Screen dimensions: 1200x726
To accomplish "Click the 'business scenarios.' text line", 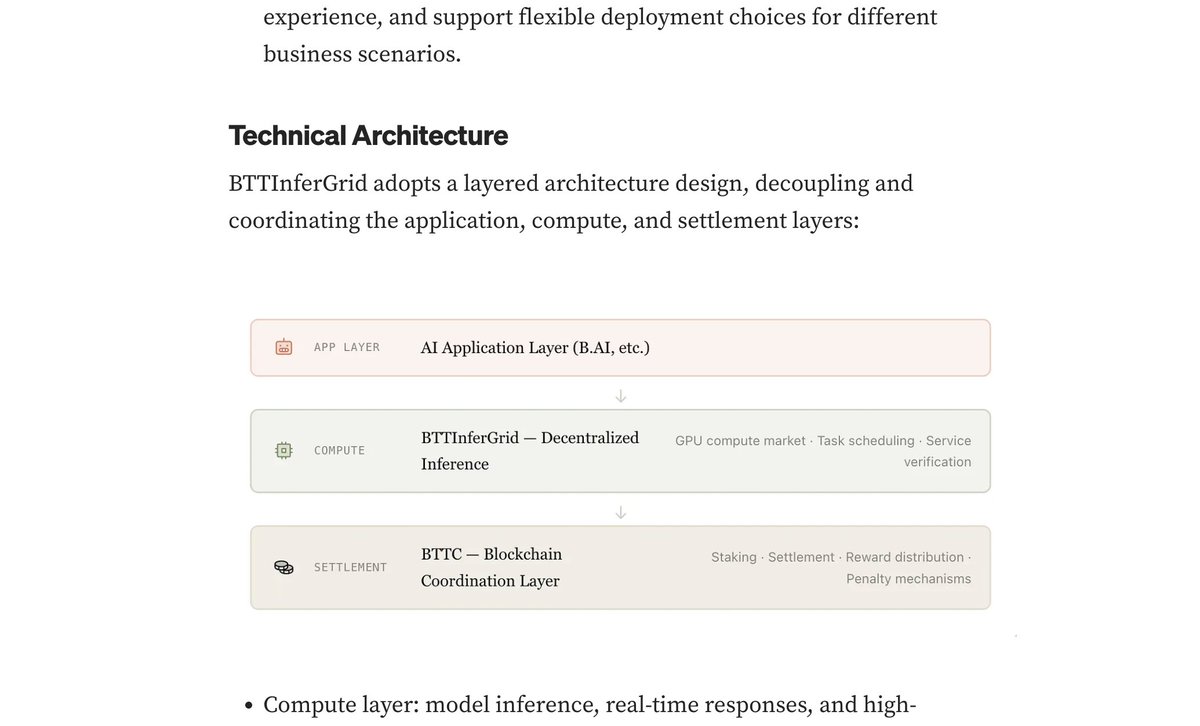I will tap(362, 54).
